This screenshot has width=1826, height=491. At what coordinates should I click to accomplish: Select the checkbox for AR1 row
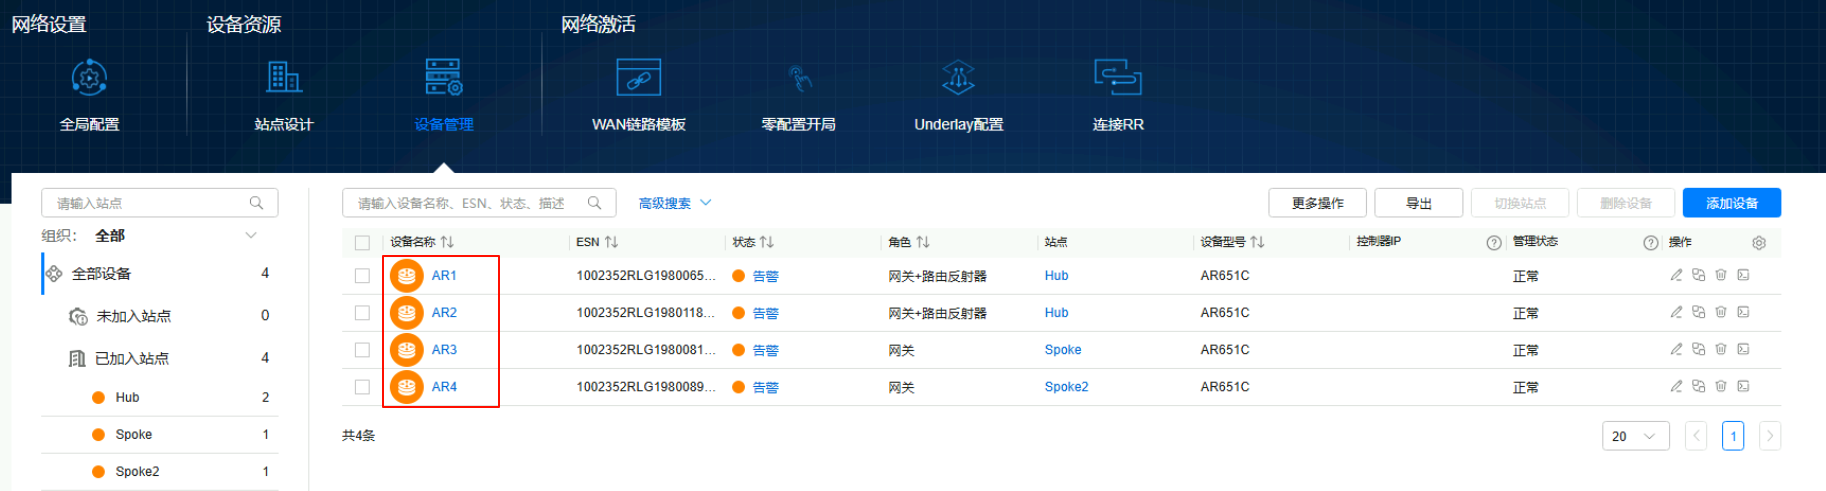(362, 276)
